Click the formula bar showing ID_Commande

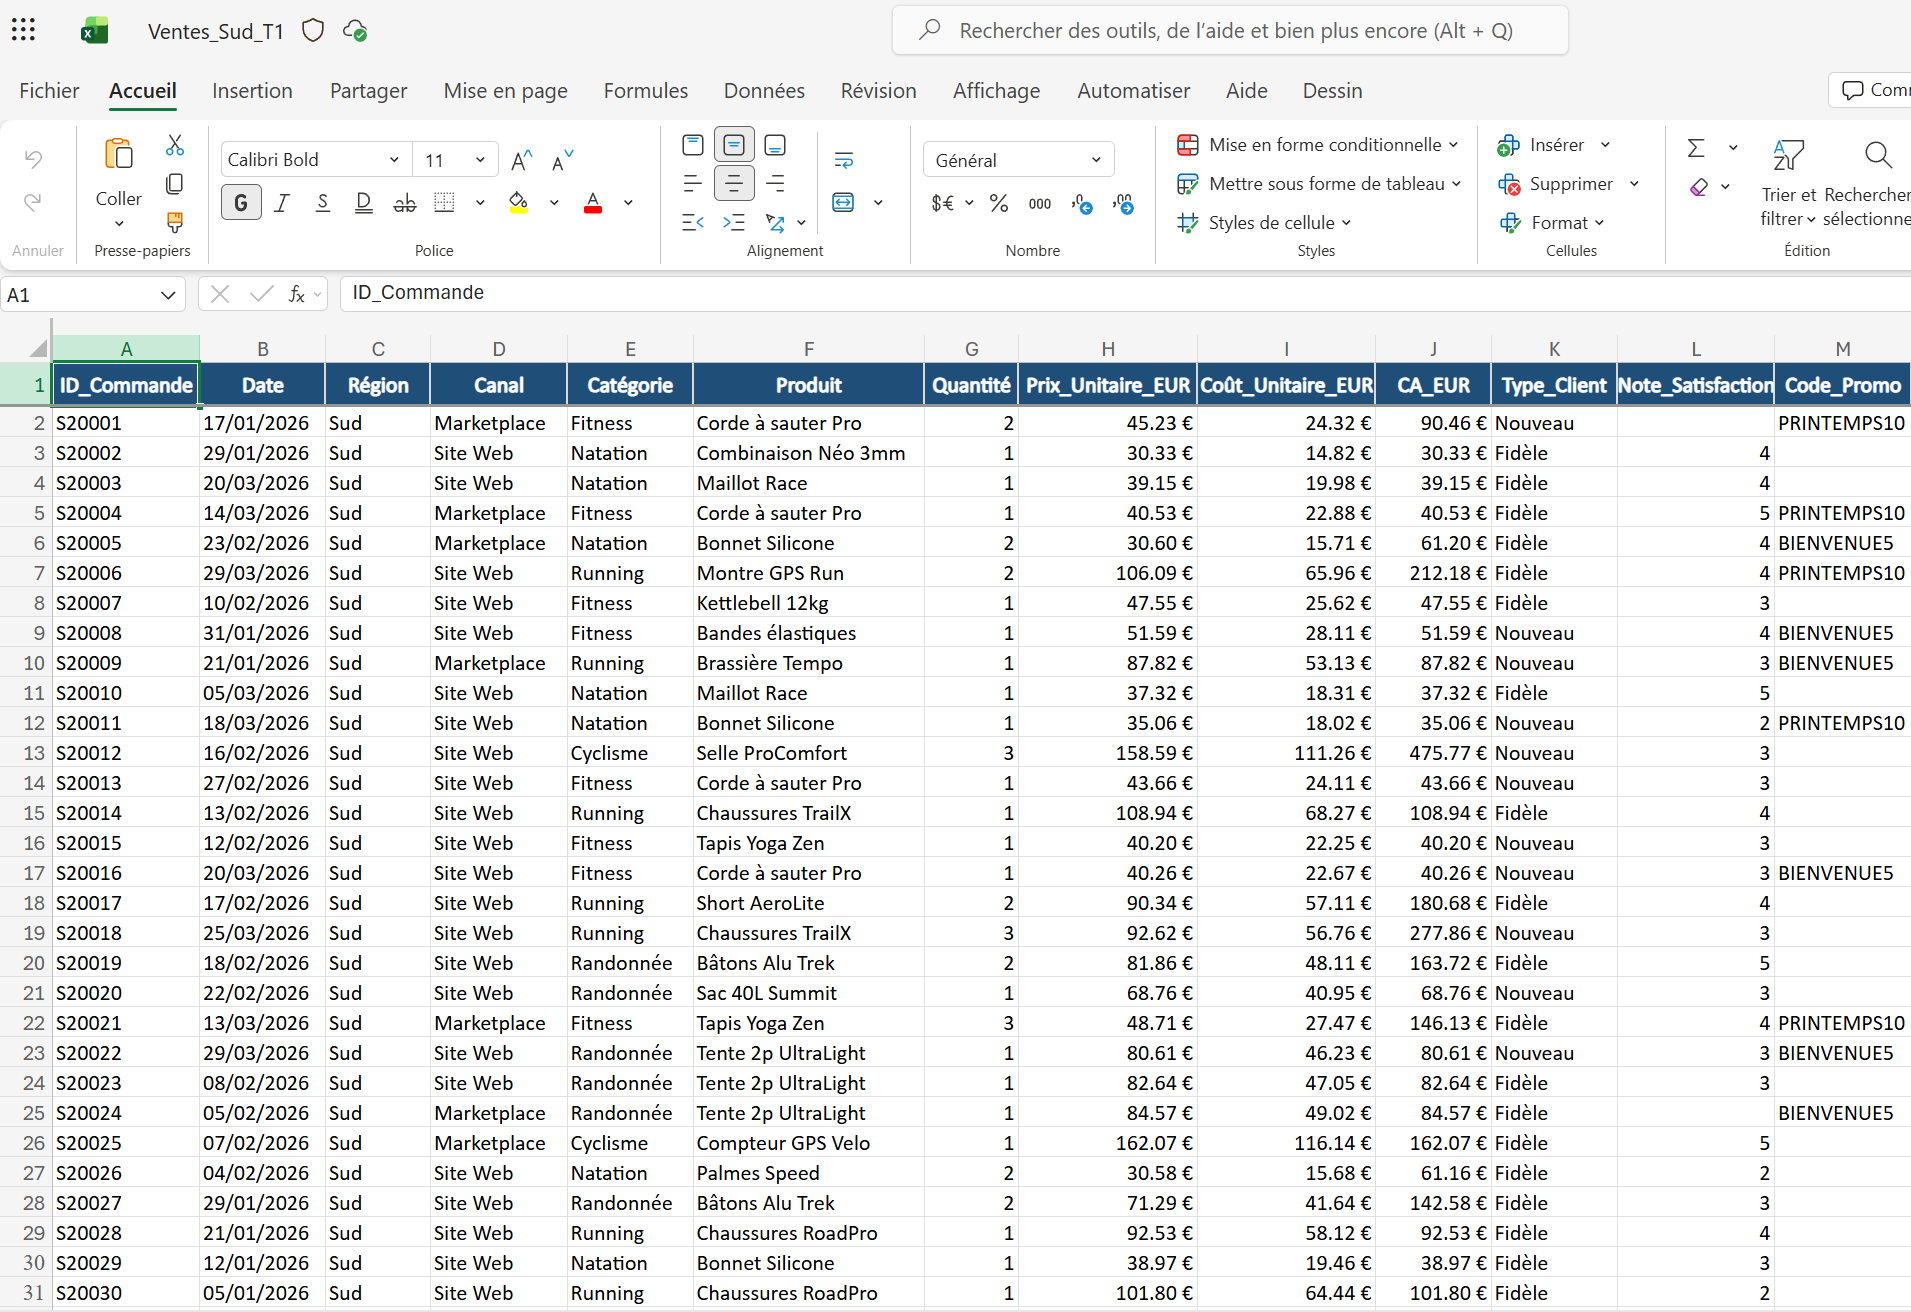pyautogui.click(x=1125, y=293)
